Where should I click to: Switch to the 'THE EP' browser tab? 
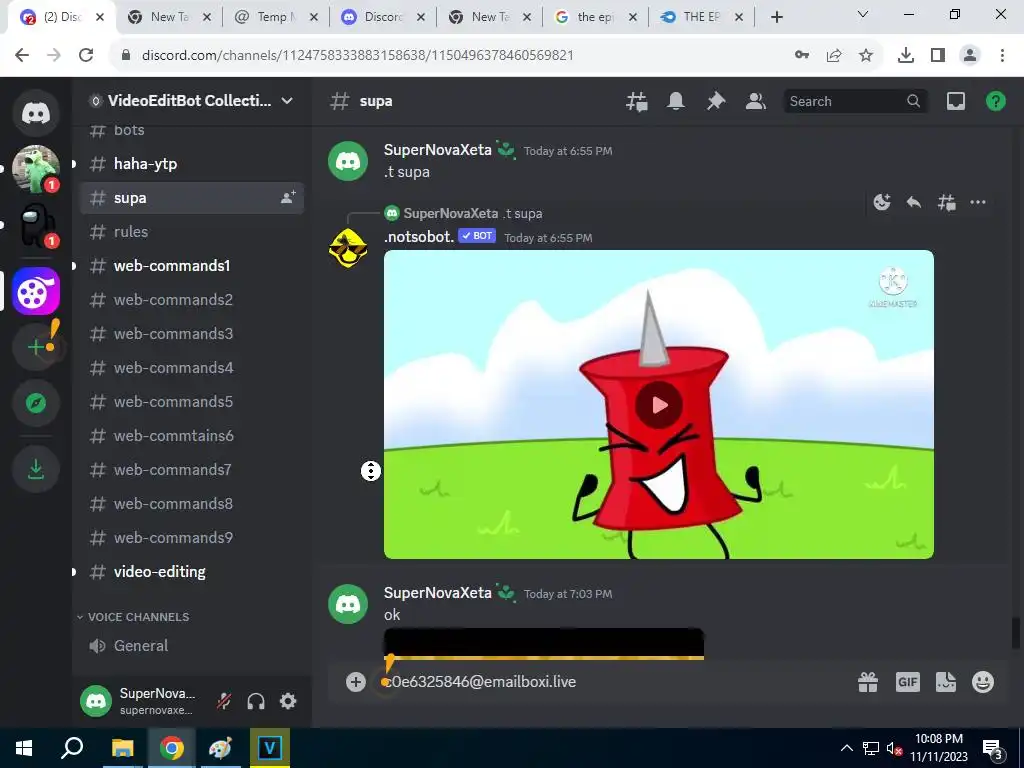(x=702, y=17)
